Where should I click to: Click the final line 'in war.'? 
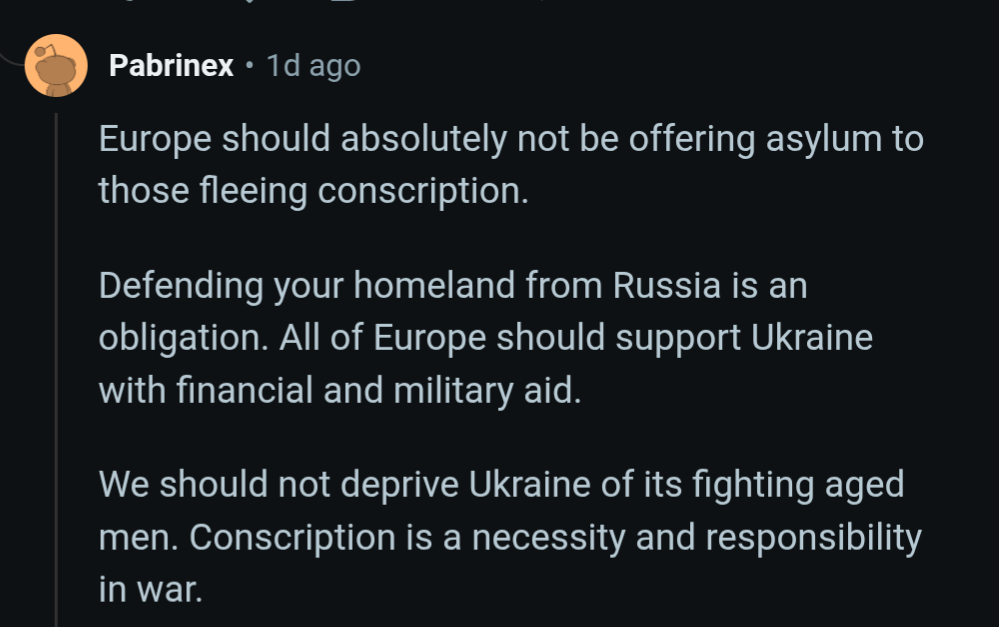pos(150,589)
